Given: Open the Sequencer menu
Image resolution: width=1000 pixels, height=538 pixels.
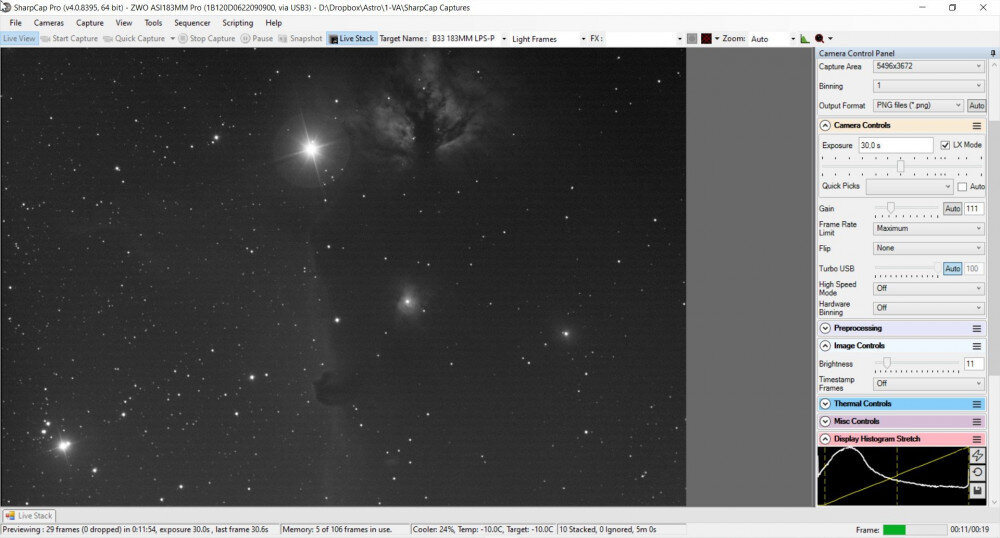Looking at the screenshot, I should [192, 23].
